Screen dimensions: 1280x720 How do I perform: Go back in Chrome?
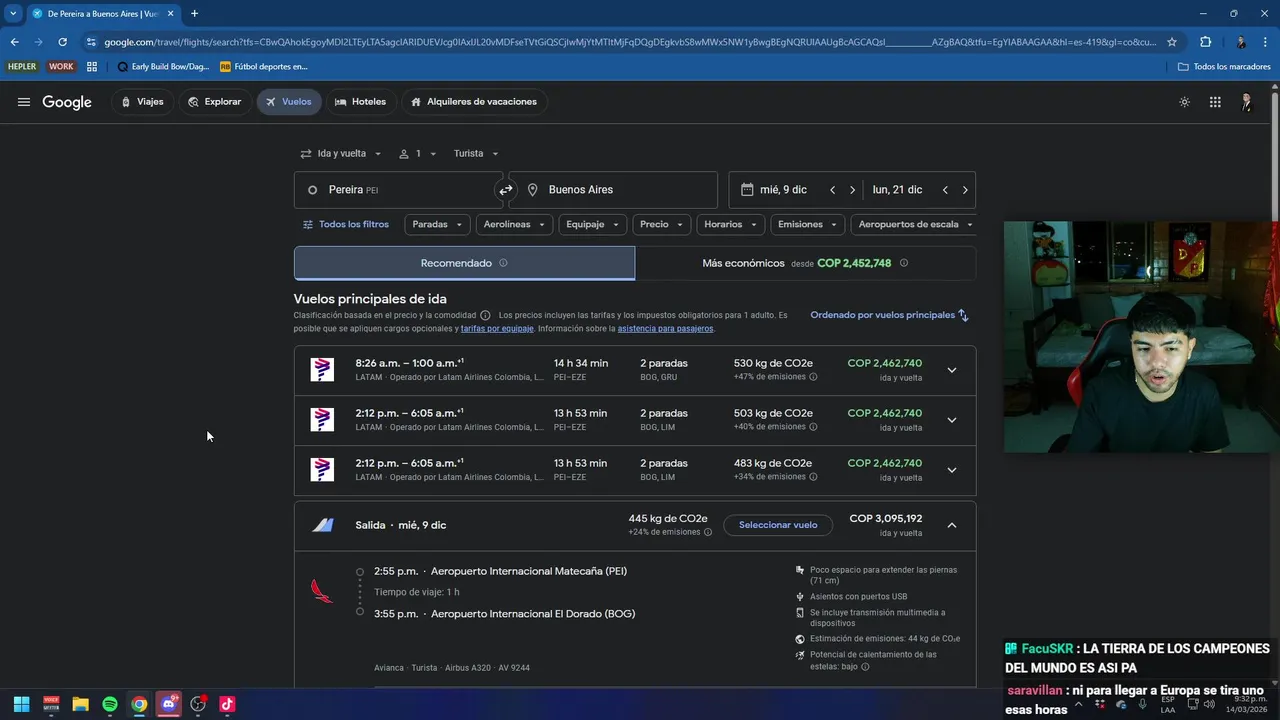coord(14,42)
